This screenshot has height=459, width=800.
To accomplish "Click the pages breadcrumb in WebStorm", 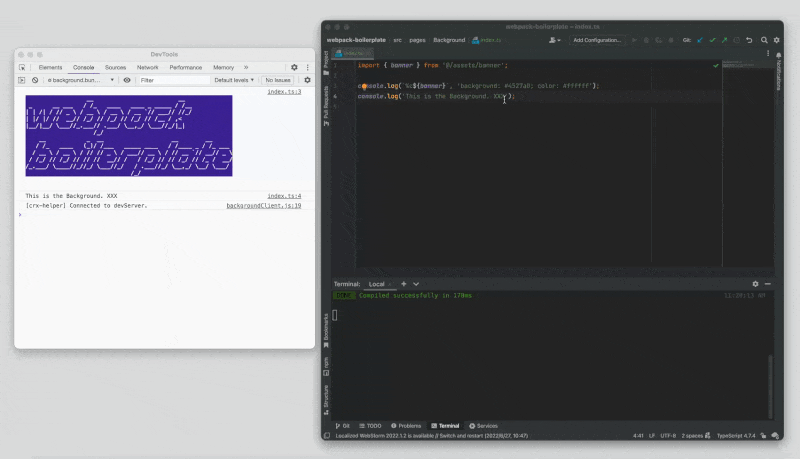I will pos(417,40).
